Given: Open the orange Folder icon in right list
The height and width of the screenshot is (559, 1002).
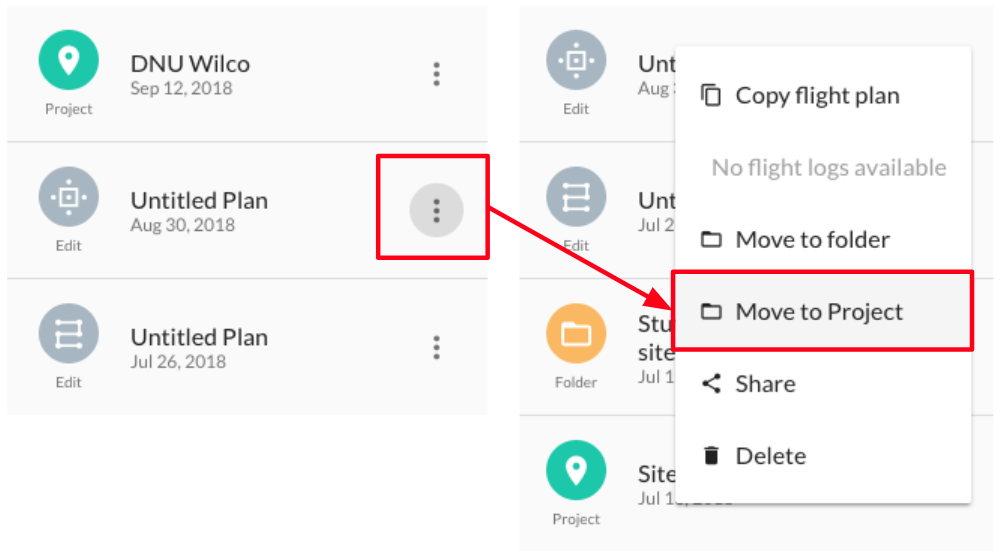Looking at the screenshot, I should coord(576,333).
